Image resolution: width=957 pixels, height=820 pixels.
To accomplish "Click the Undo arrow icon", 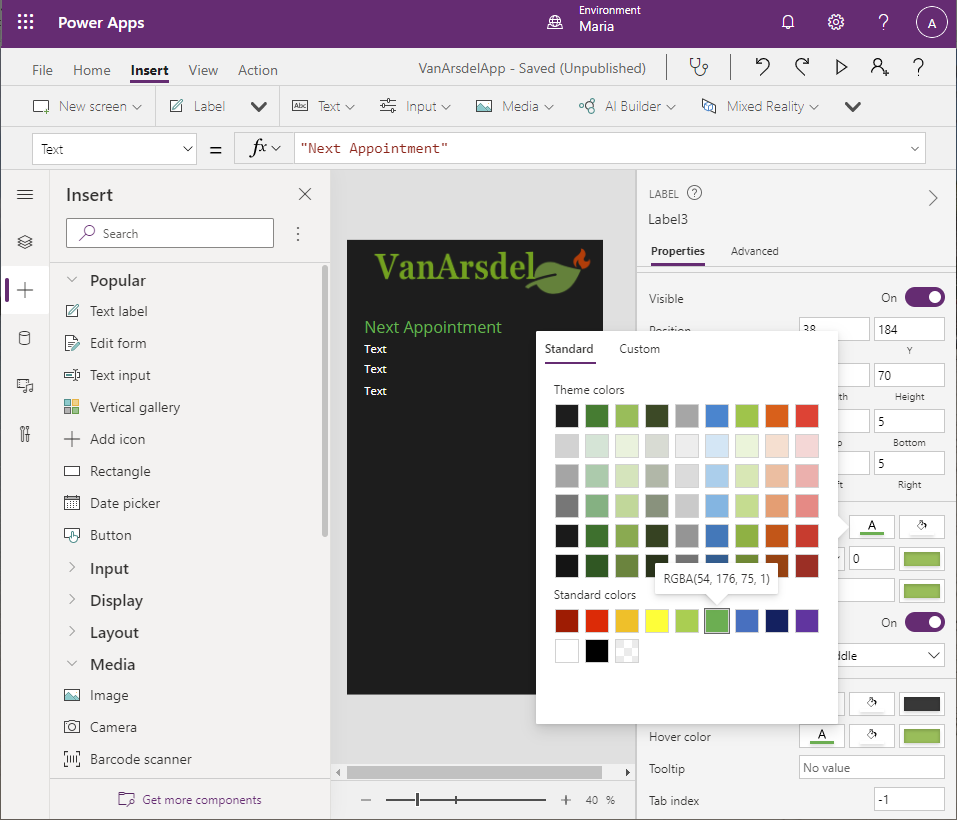I will [x=762, y=67].
